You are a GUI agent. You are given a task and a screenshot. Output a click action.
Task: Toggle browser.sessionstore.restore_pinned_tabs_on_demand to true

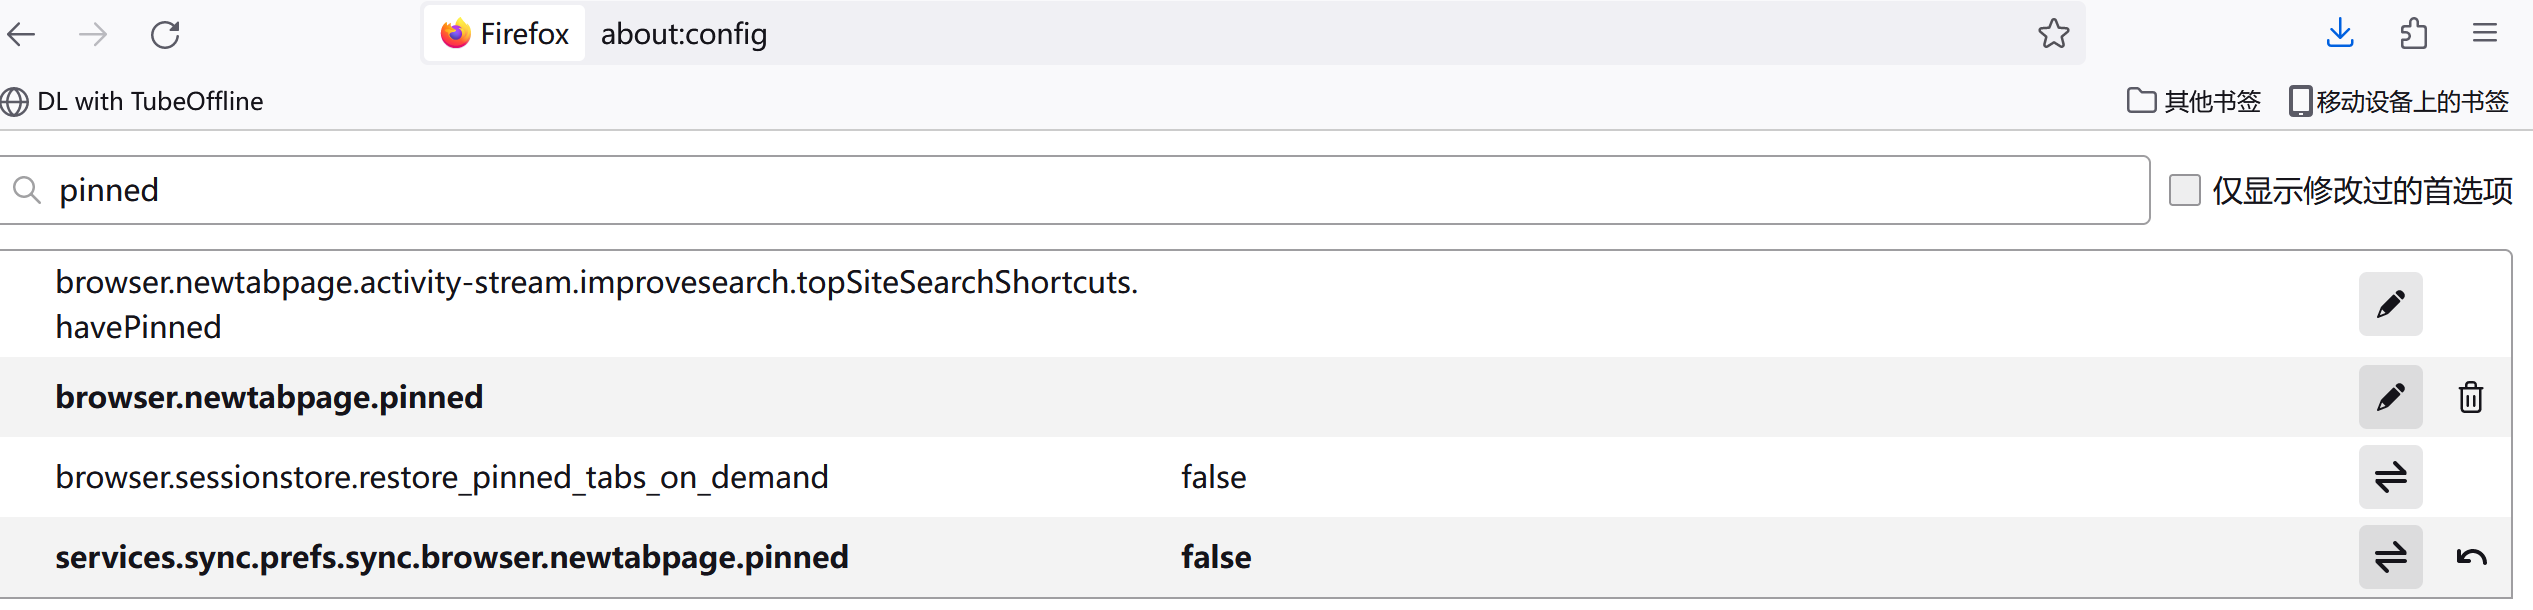tap(2391, 477)
